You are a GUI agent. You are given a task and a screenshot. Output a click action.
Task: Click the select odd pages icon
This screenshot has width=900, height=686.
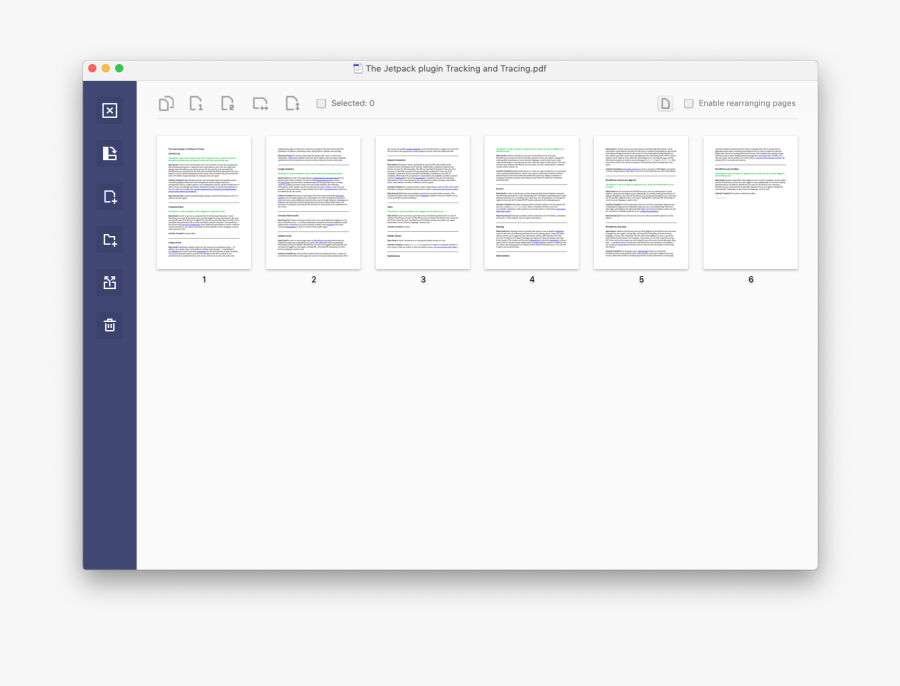pos(197,103)
